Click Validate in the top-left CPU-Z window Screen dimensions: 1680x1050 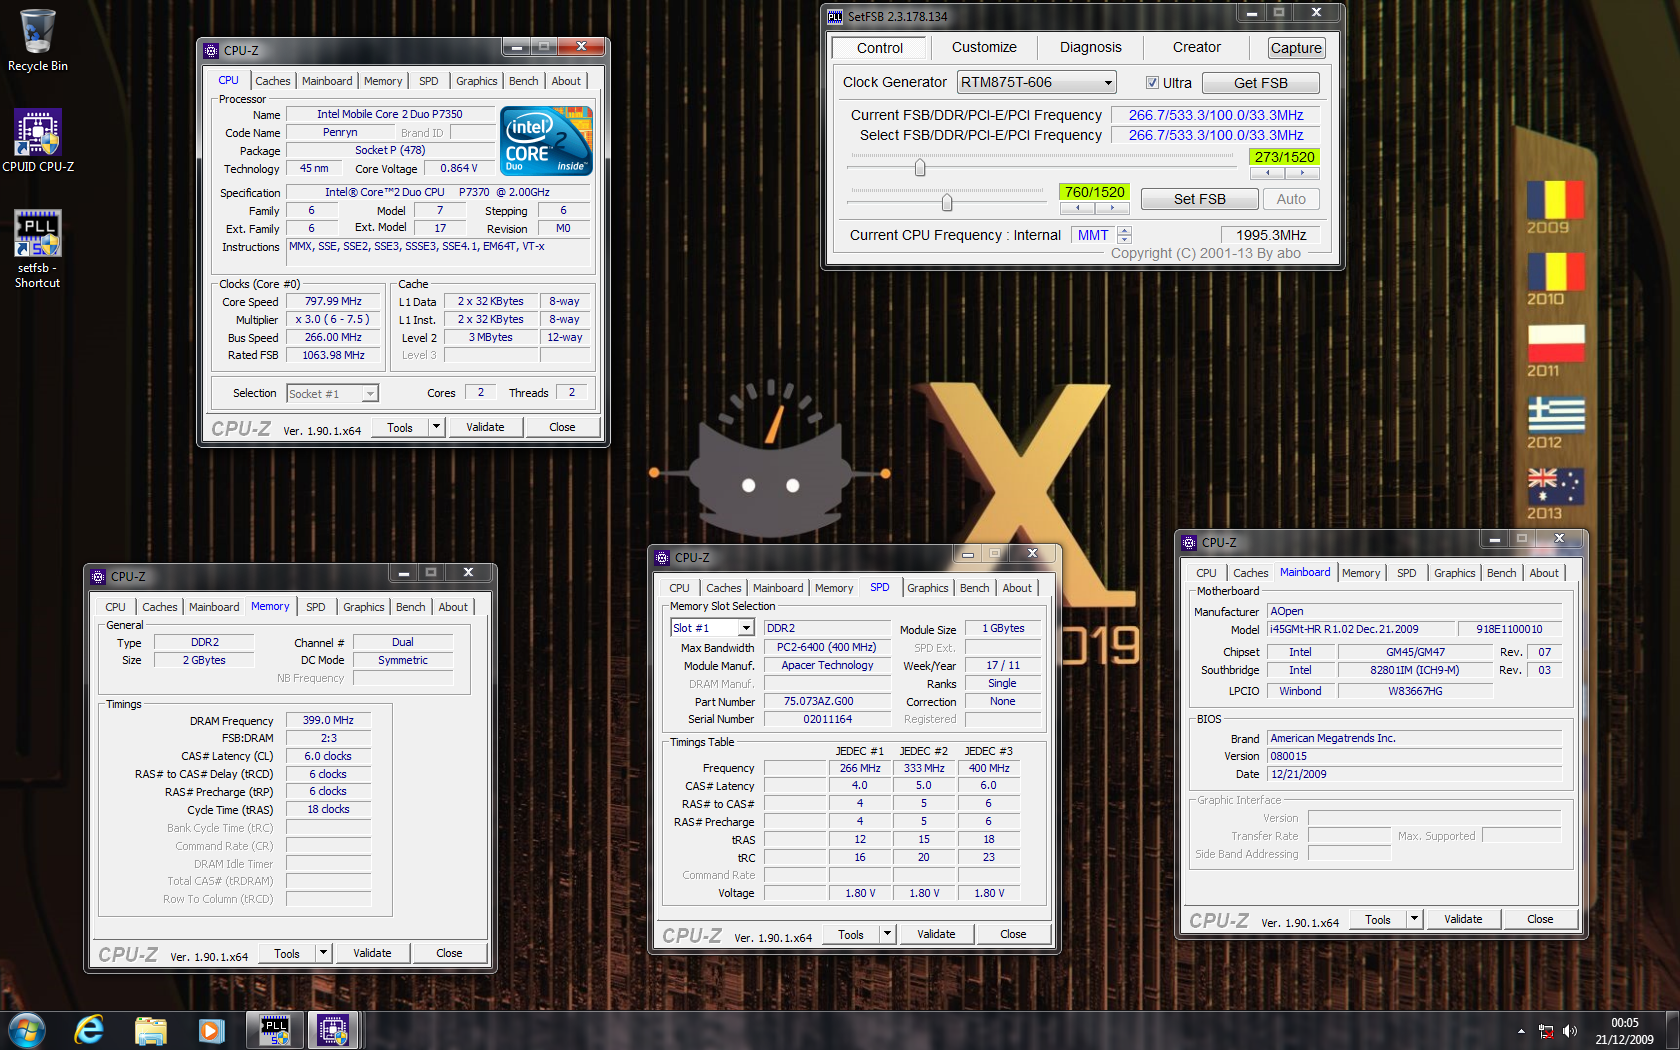(x=485, y=427)
